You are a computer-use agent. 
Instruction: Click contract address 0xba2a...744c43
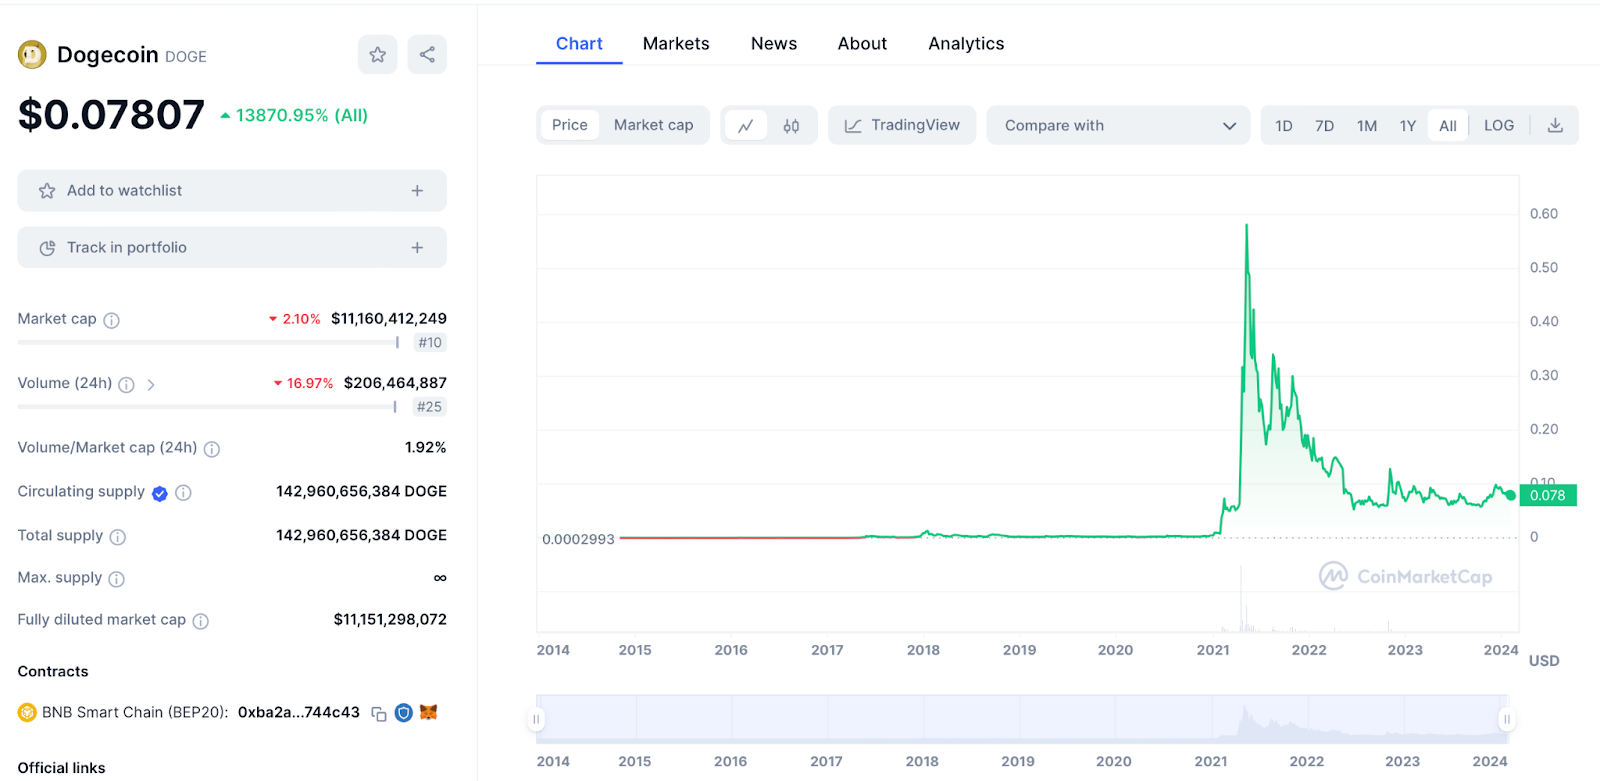(299, 712)
